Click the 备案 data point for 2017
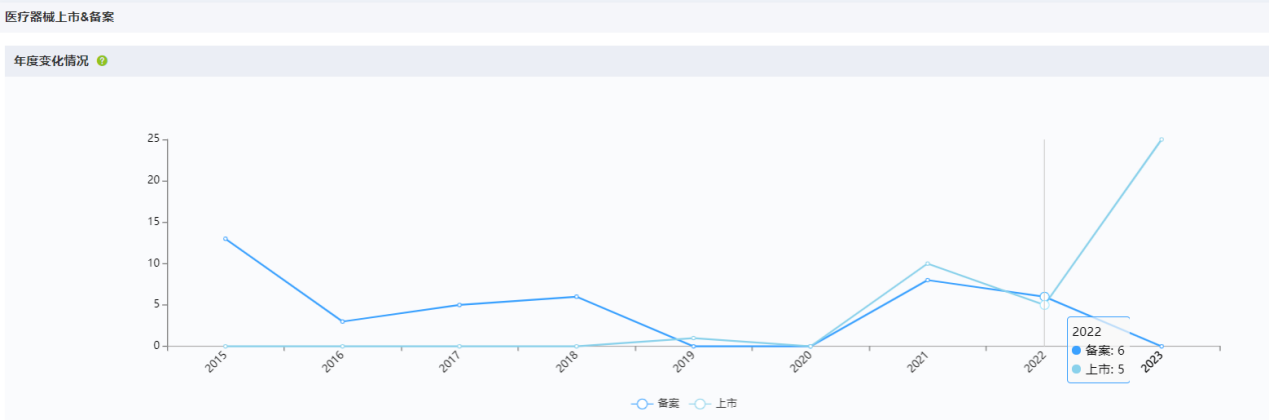This screenshot has width=1269, height=420. (459, 305)
